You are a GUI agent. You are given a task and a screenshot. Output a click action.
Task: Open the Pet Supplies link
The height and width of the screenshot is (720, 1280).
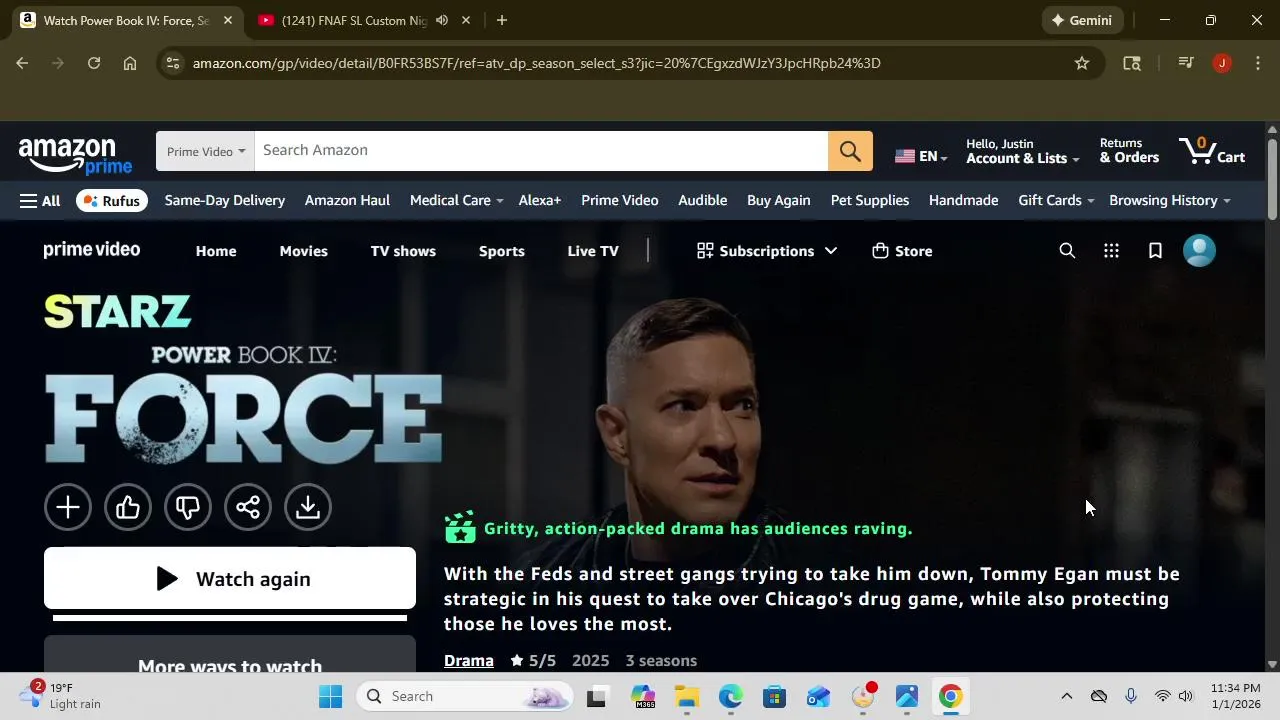(x=870, y=200)
